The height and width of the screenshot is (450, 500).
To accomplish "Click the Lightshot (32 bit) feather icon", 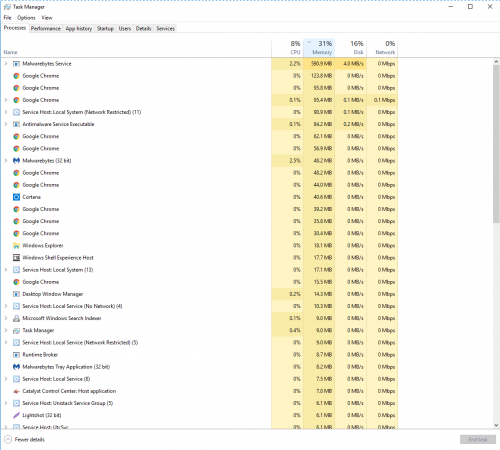I will tap(16, 415).
